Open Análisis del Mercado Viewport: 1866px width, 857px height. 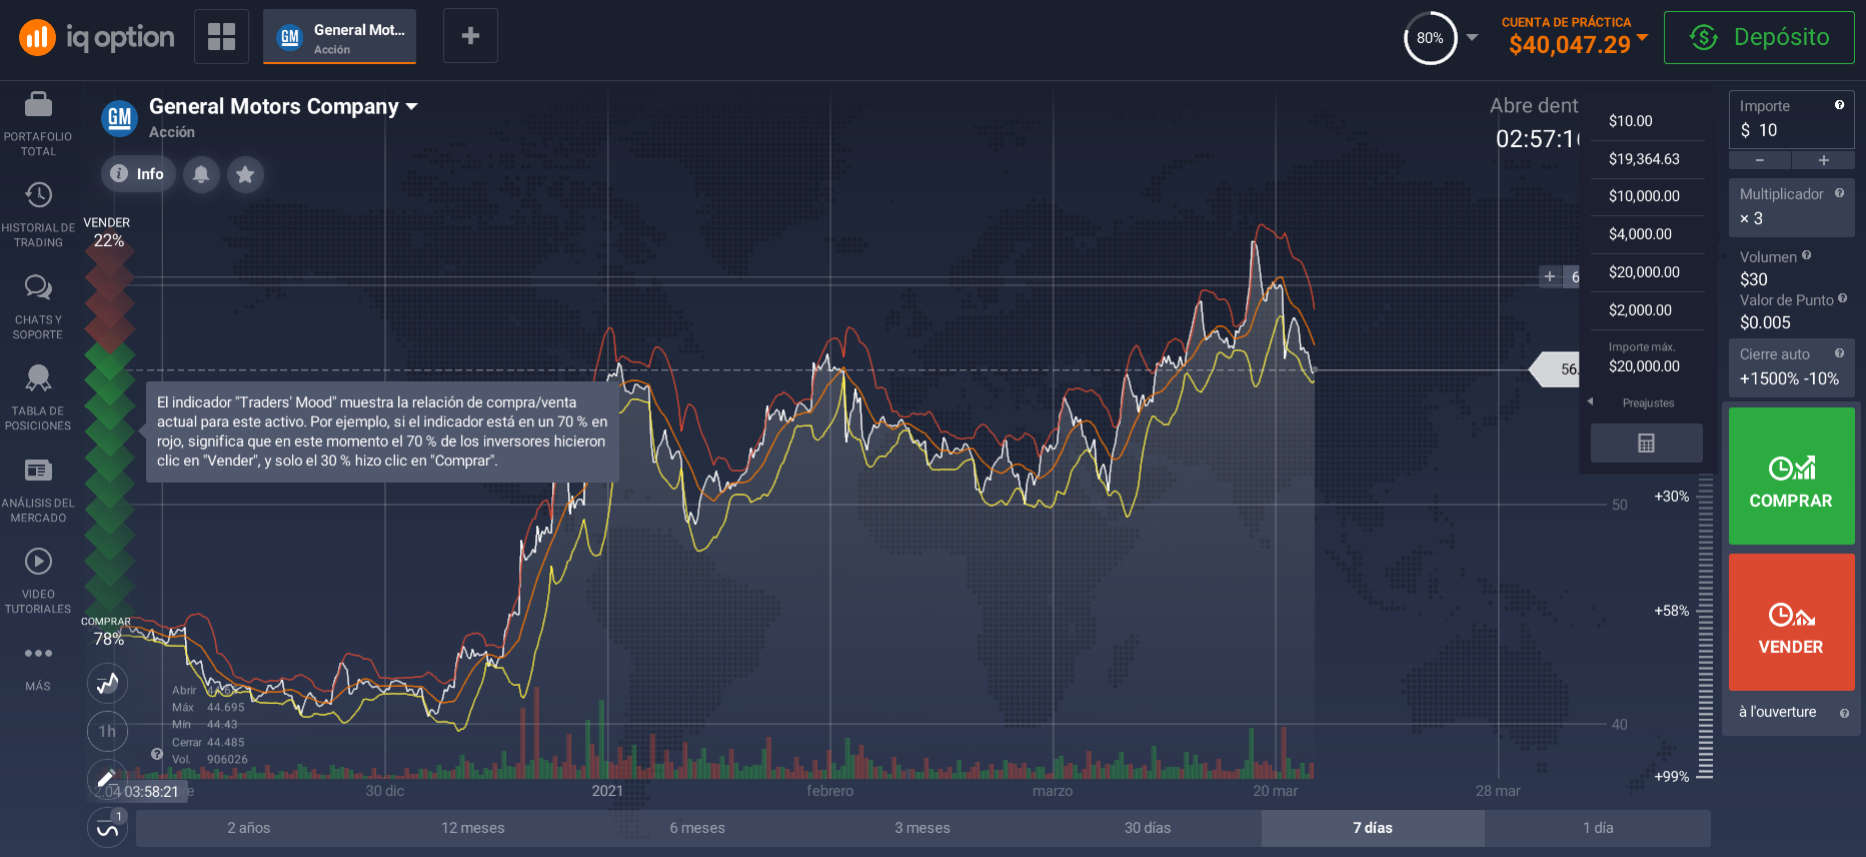(x=38, y=490)
